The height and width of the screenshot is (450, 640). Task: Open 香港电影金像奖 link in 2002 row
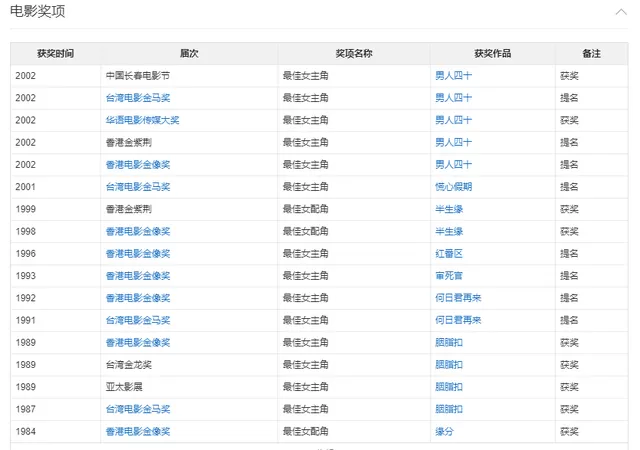tap(138, 165)
